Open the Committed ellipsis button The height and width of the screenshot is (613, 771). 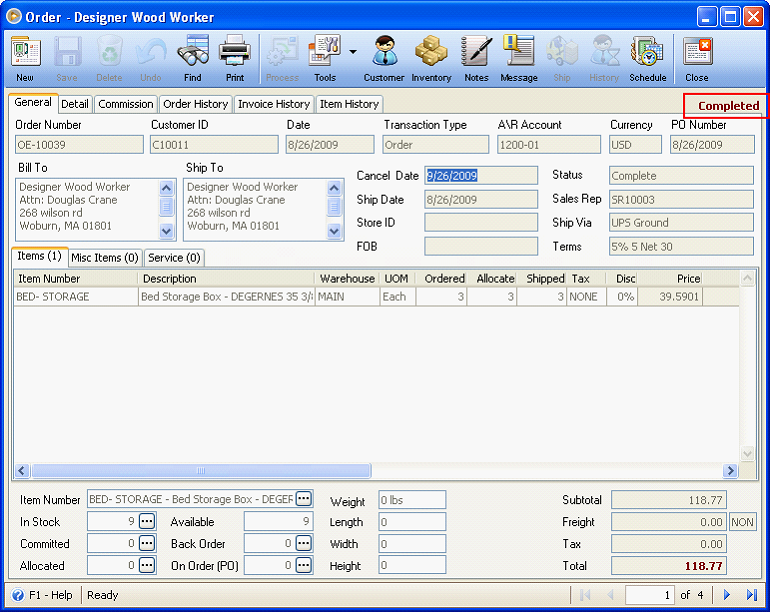pos(147,543)
